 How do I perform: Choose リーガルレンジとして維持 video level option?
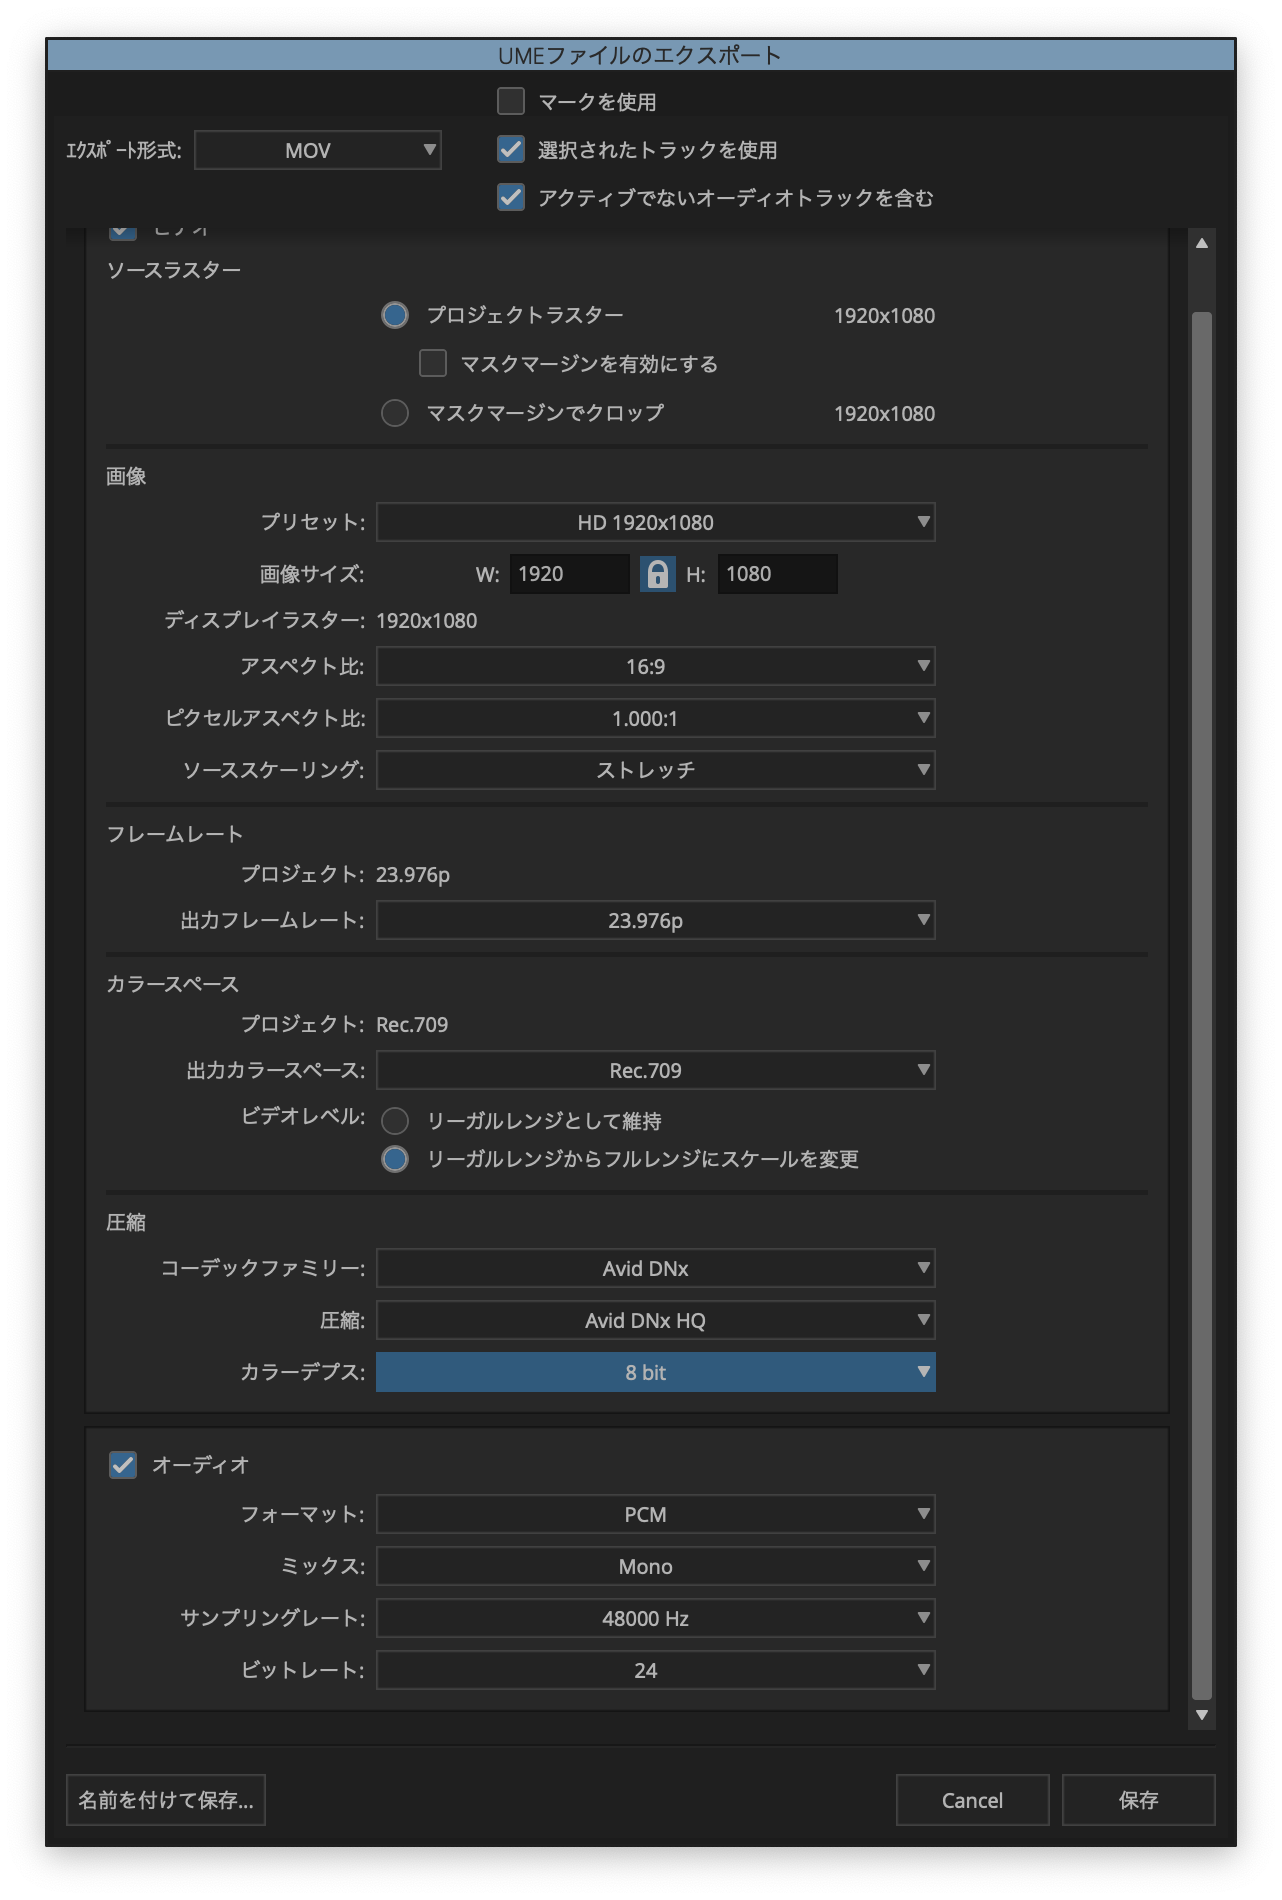(395, 1121)
